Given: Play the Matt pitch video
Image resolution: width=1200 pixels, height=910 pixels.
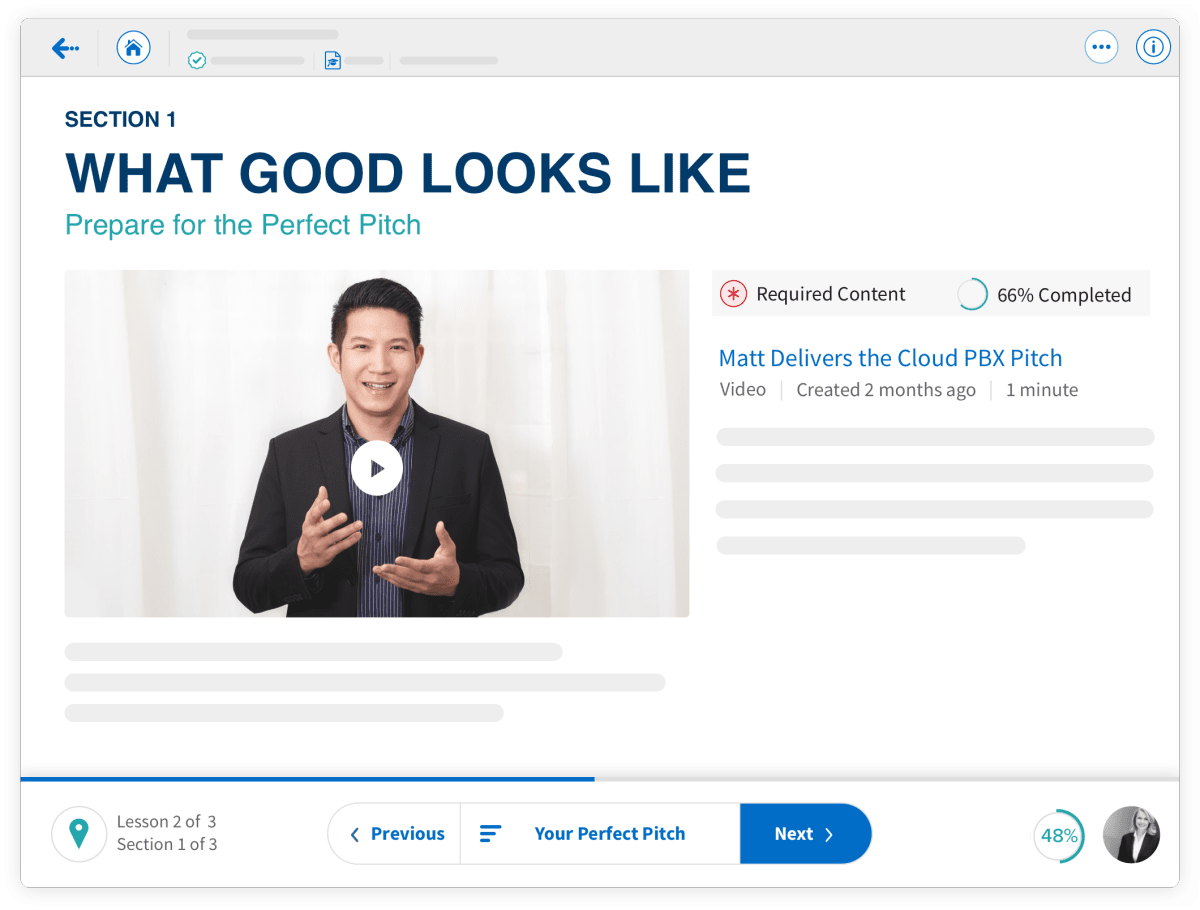Looking at the screenshot, I should coord(376,468).
